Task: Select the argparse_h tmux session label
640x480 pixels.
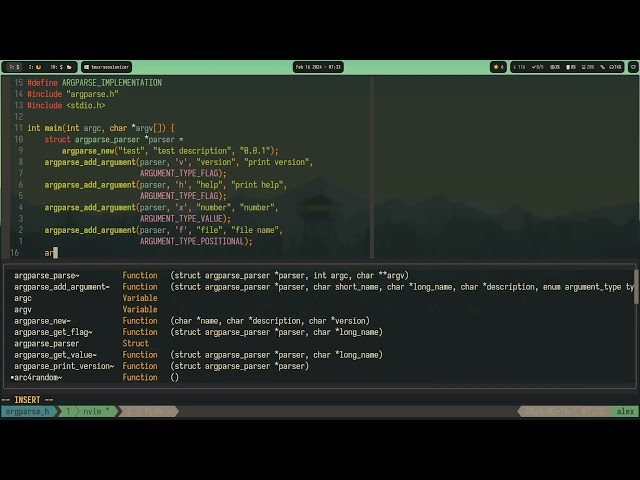Action: [x=27, y=411]
